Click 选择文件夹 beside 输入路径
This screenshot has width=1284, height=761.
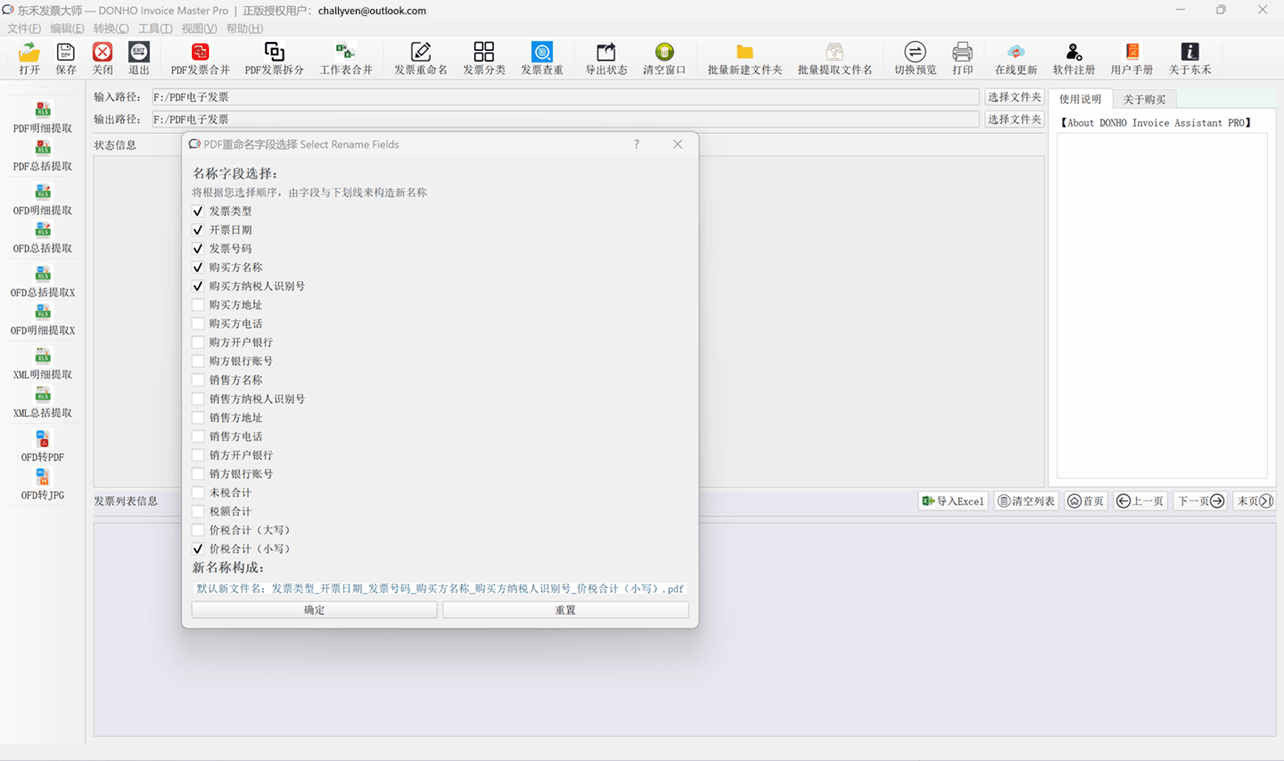[x=1014, y=97]
